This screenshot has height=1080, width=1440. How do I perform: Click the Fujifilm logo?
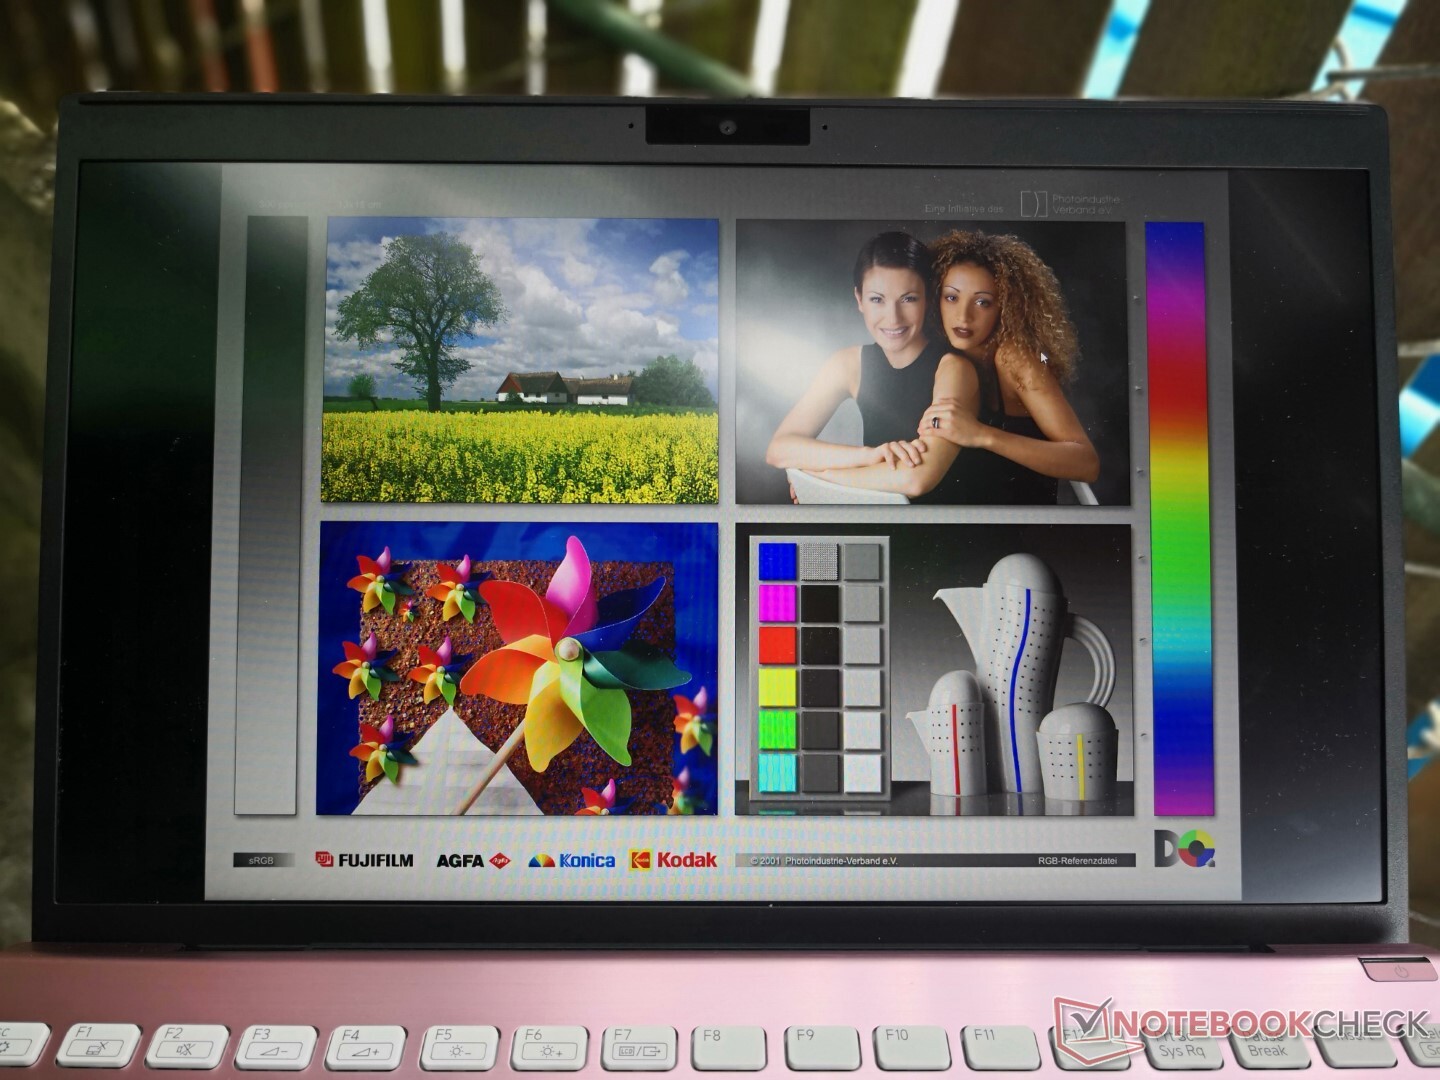click(x=364, y=860)
